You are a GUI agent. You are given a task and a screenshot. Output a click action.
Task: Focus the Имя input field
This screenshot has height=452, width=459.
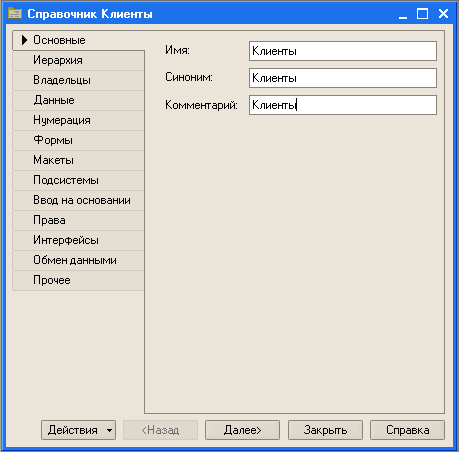pyautogui.click(x=343, y=51)
